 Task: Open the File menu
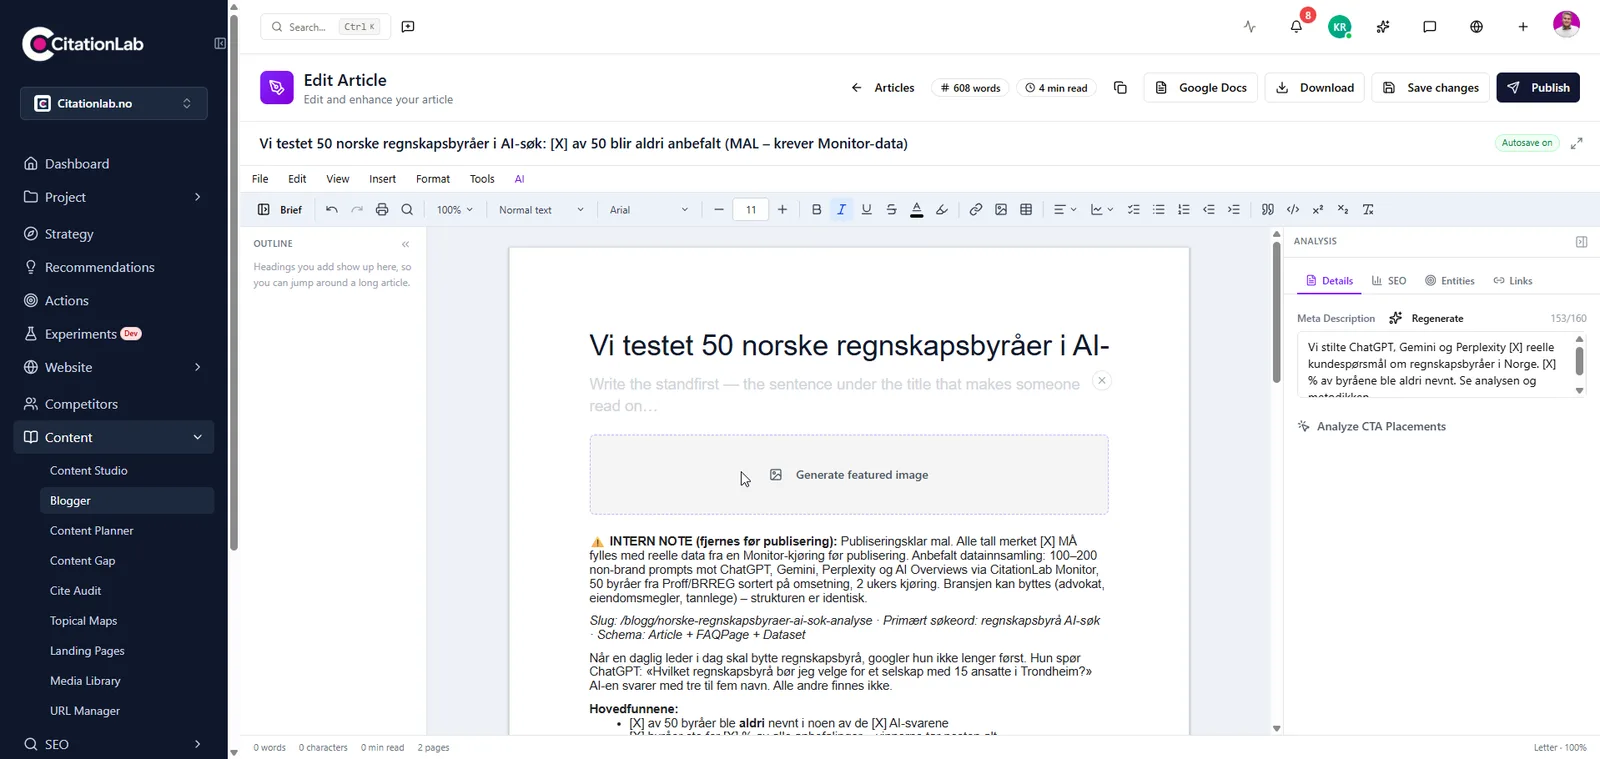260,179
